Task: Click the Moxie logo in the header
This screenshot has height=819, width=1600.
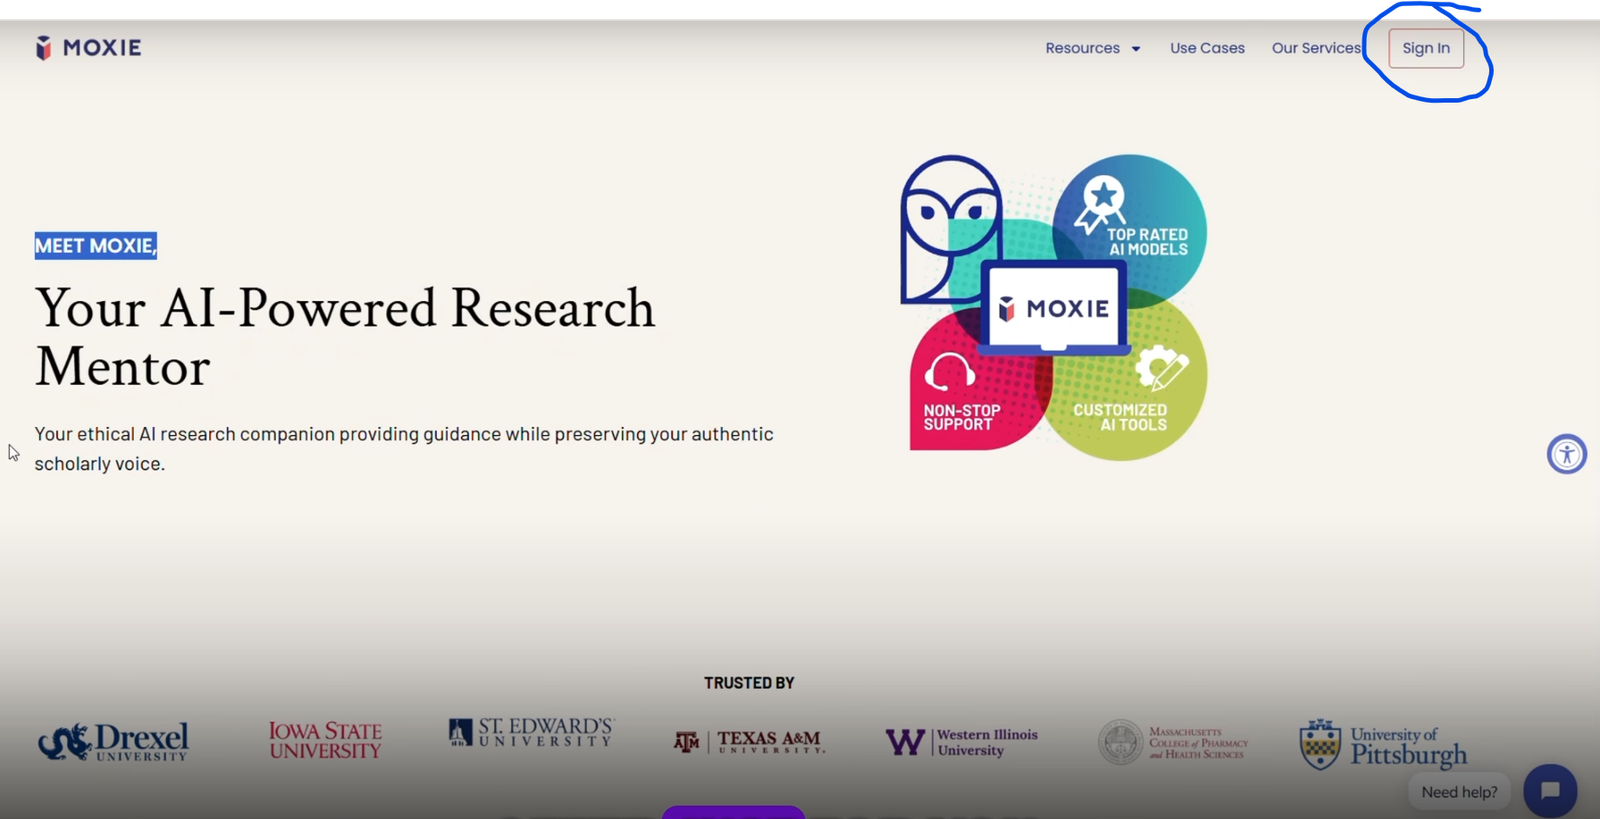Action: pyautogui.click(x=89, y=48)
